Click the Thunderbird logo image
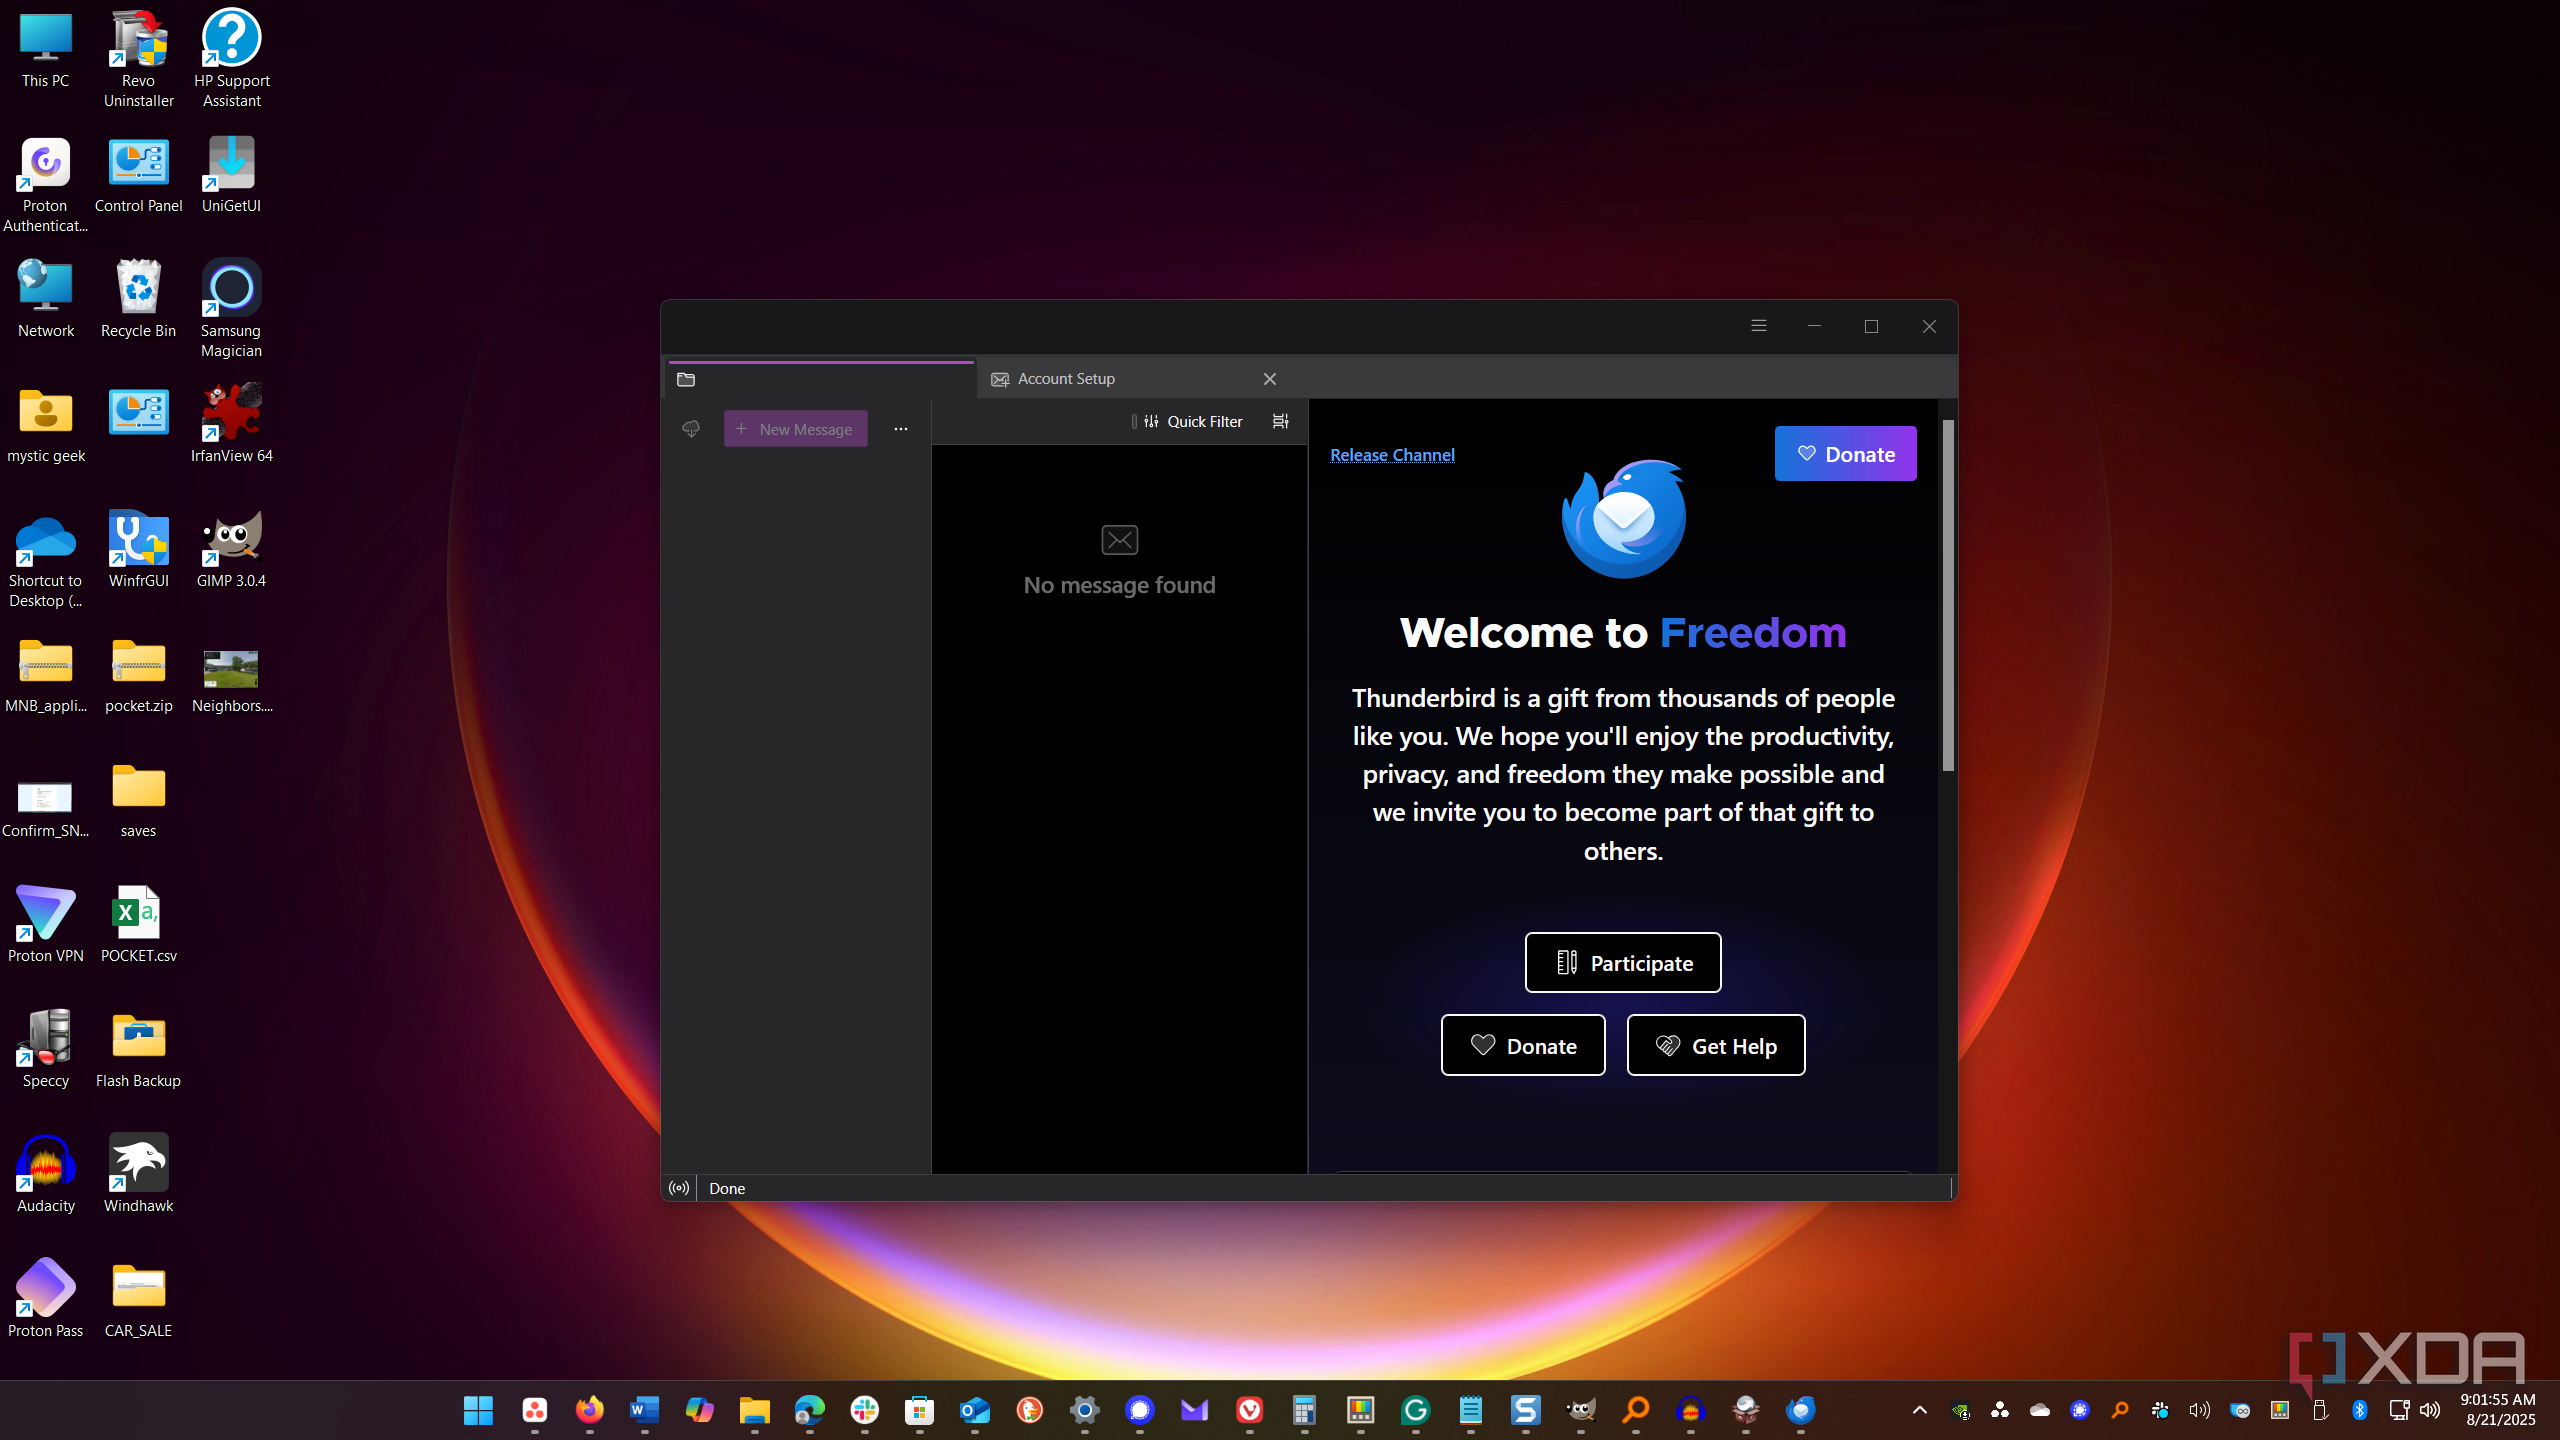This screenshot has width=2560, height=1440. pyautogui.click(x=1624, y=518)
